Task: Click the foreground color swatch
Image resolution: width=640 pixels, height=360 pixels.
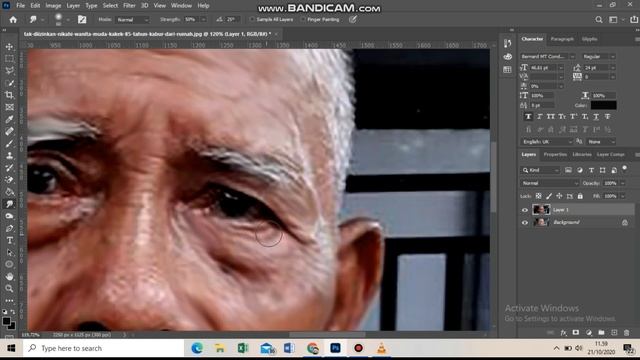Action: point(6,321)
